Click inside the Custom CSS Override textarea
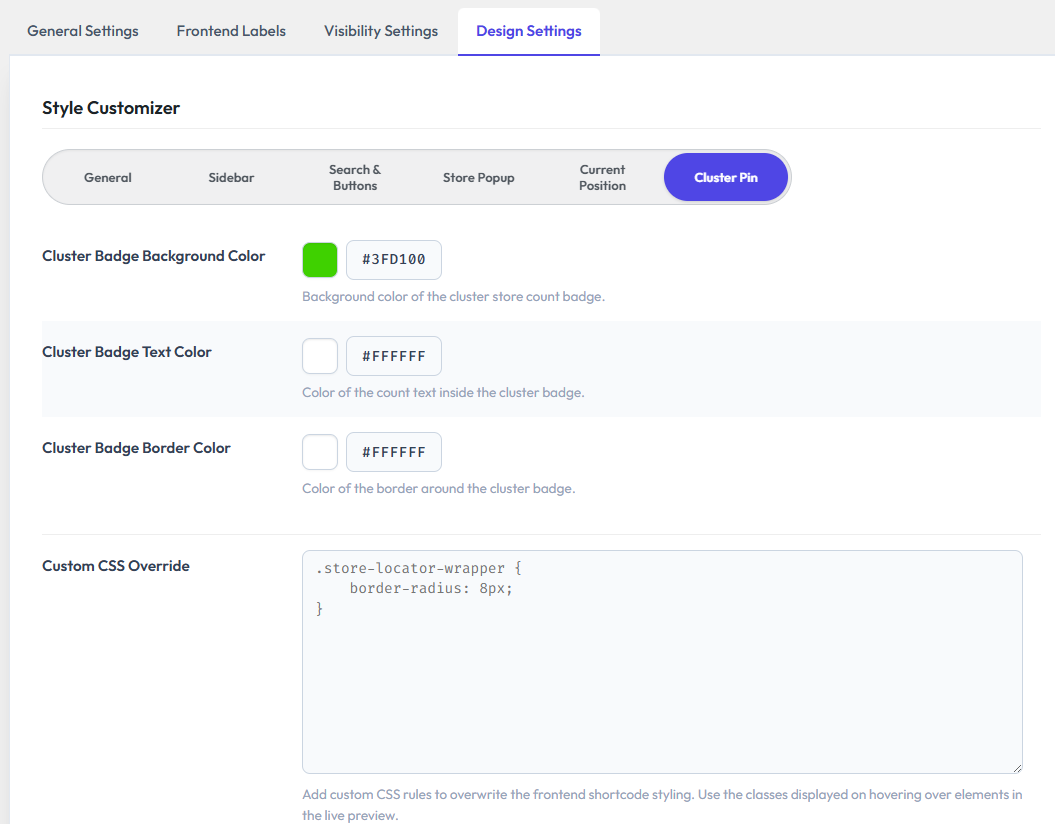 pos(662,662)
